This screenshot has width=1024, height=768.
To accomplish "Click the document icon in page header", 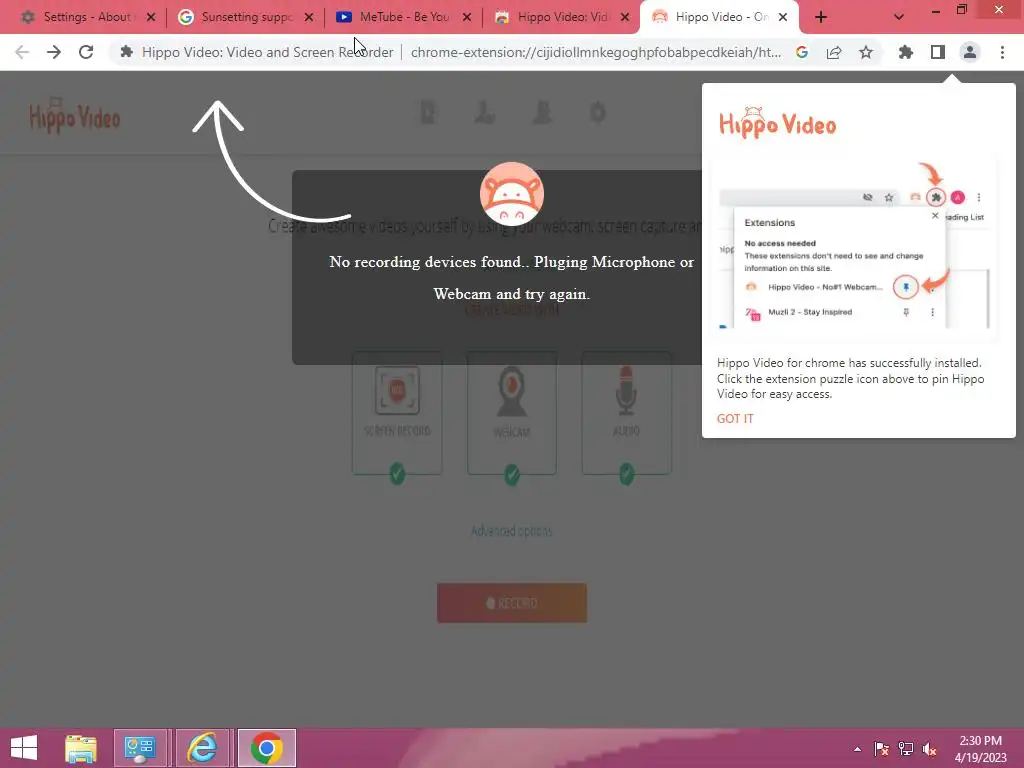I will coord(428,112).
